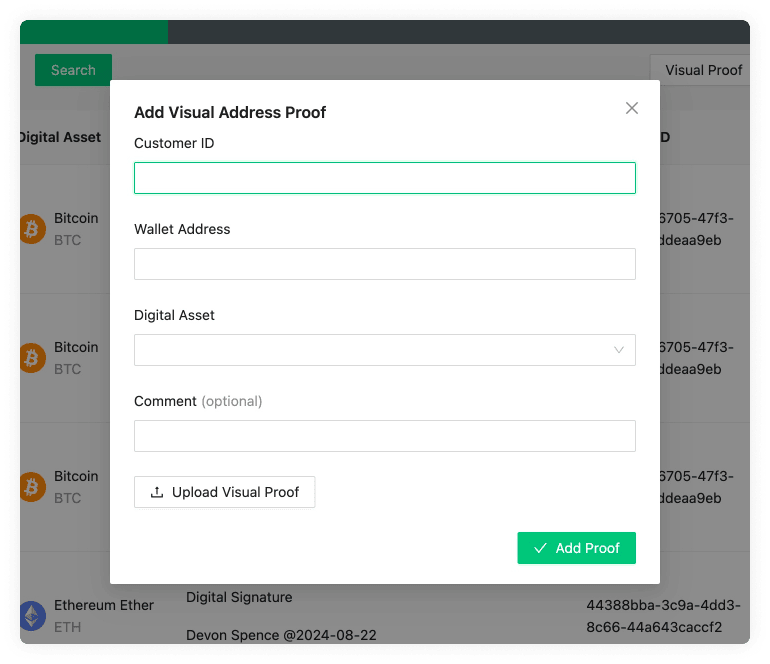Open the Digital Asset dropdown
The image size is (770, 664).
click(385, 350)
